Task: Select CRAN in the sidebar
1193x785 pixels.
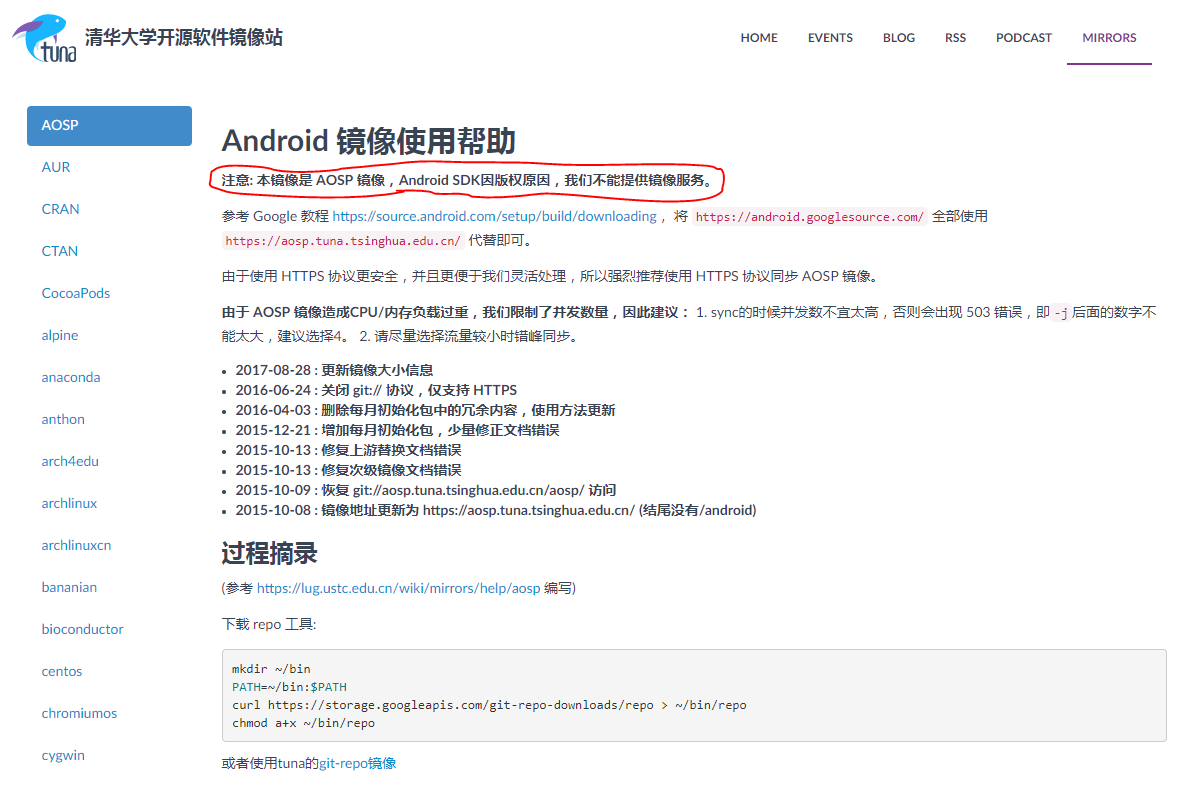Action: pyautogui.click(x=60, y=209)
